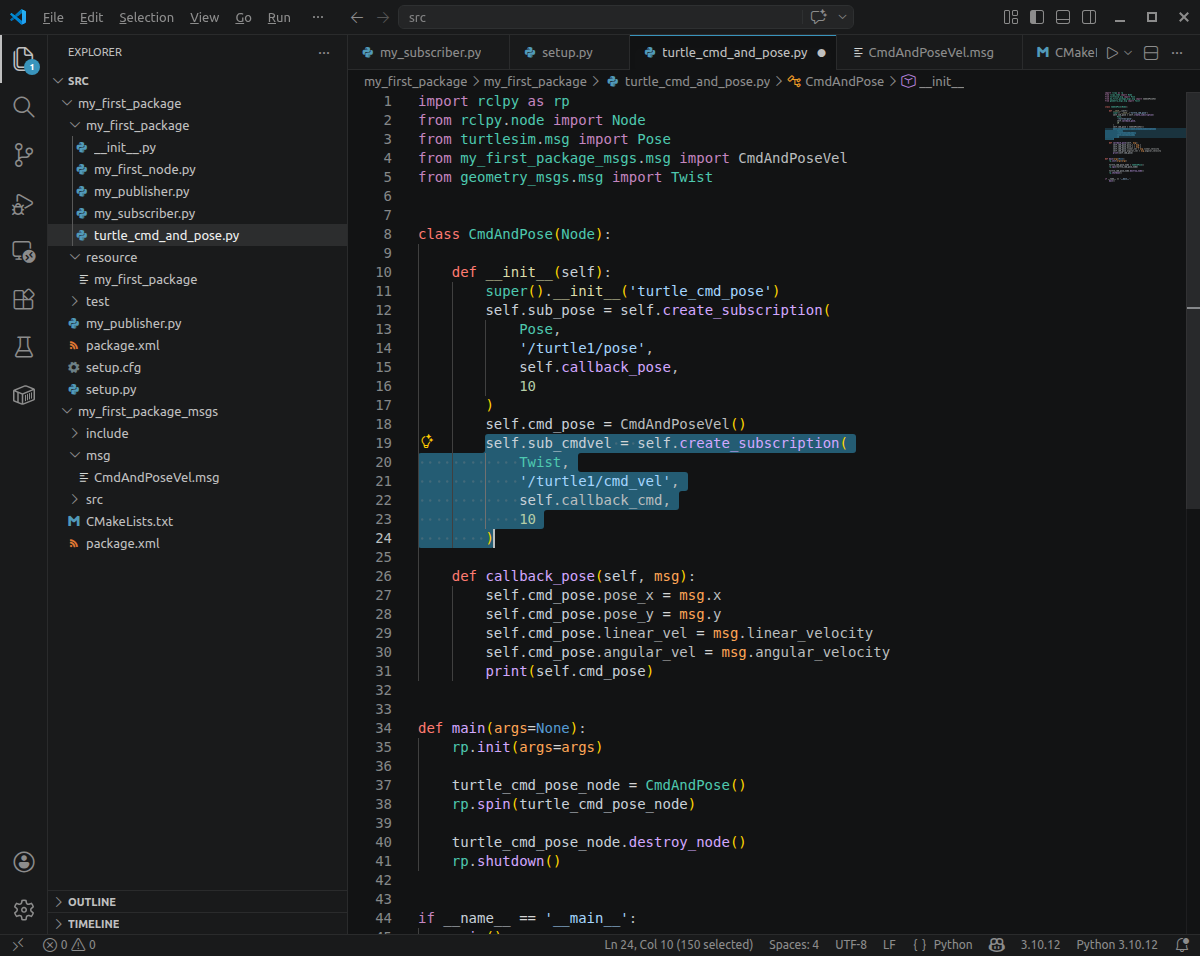This screenshot has width=1200, height=956.
Task: Open the Search view
Action: [x=24, y=106]
